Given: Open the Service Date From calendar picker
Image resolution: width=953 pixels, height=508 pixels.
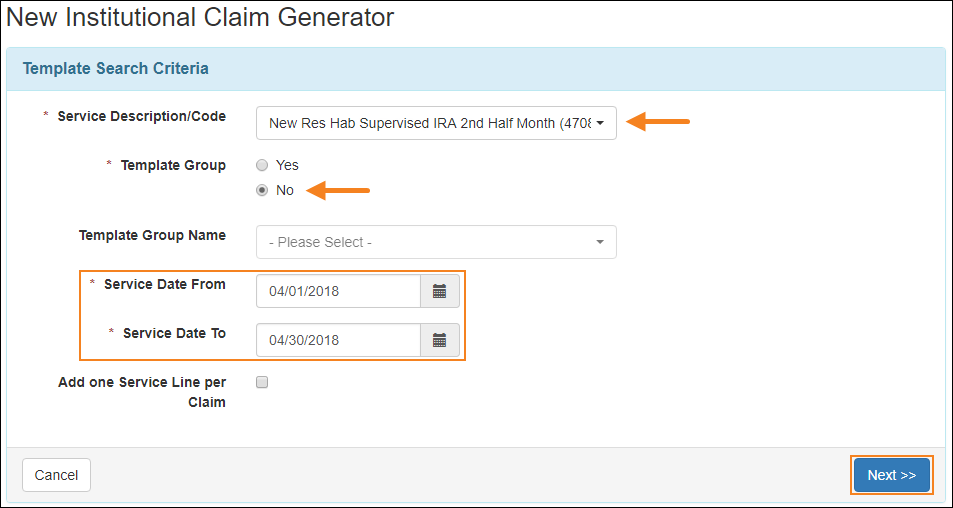Looking at the screenshot, I should 439,291.
